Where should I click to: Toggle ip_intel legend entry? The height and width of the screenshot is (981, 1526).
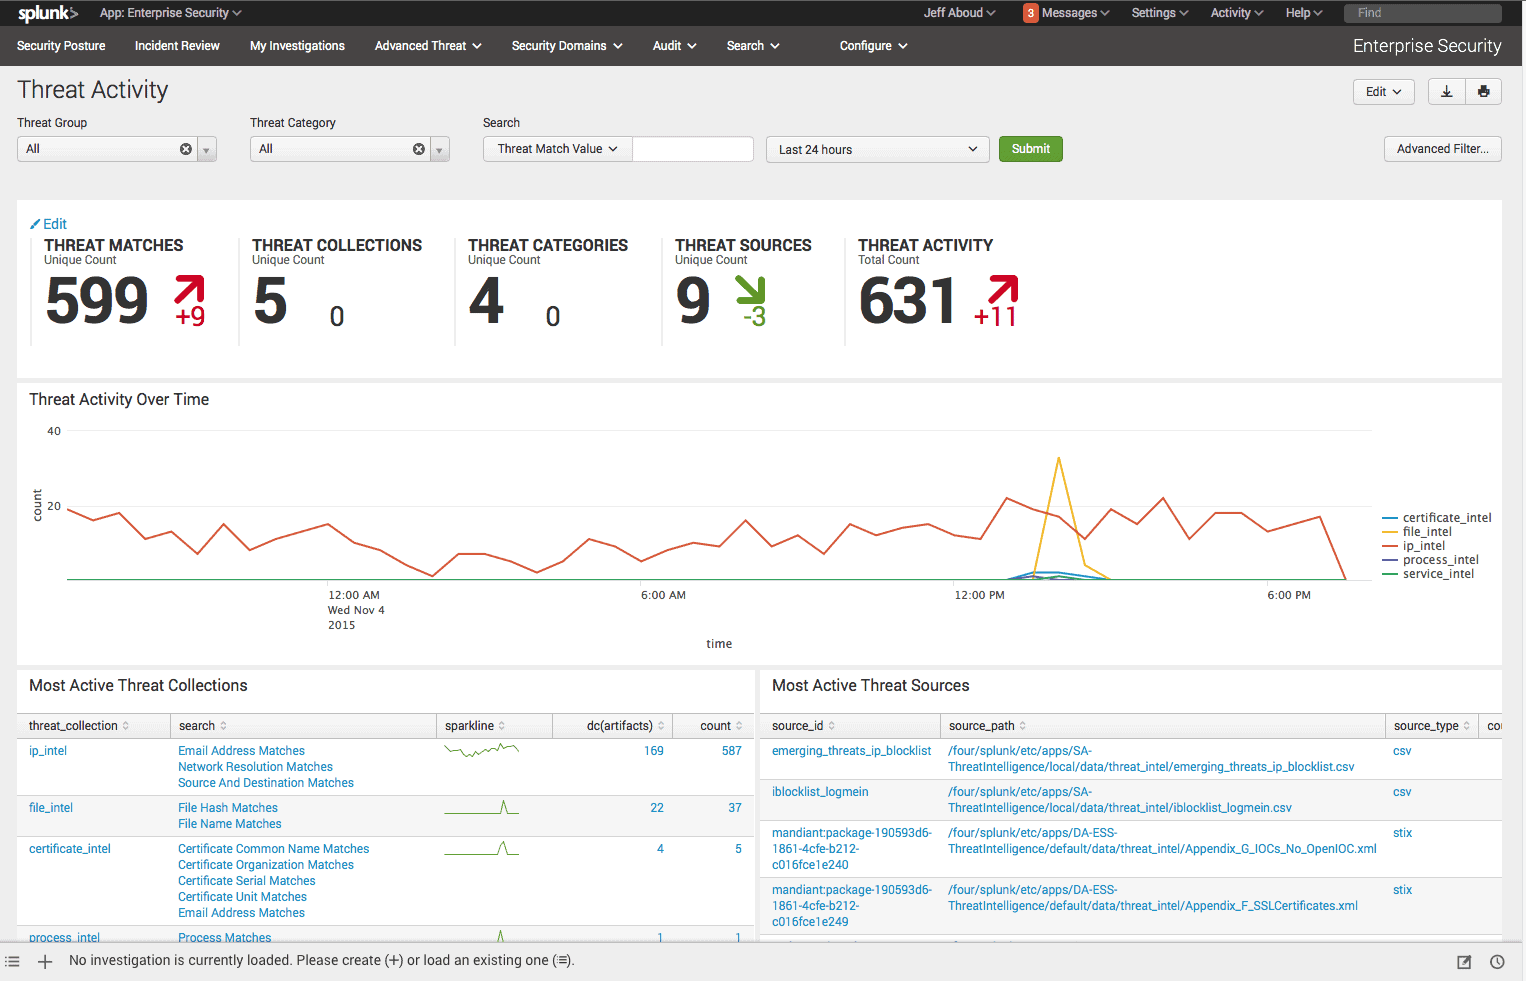pos(1414,546)
